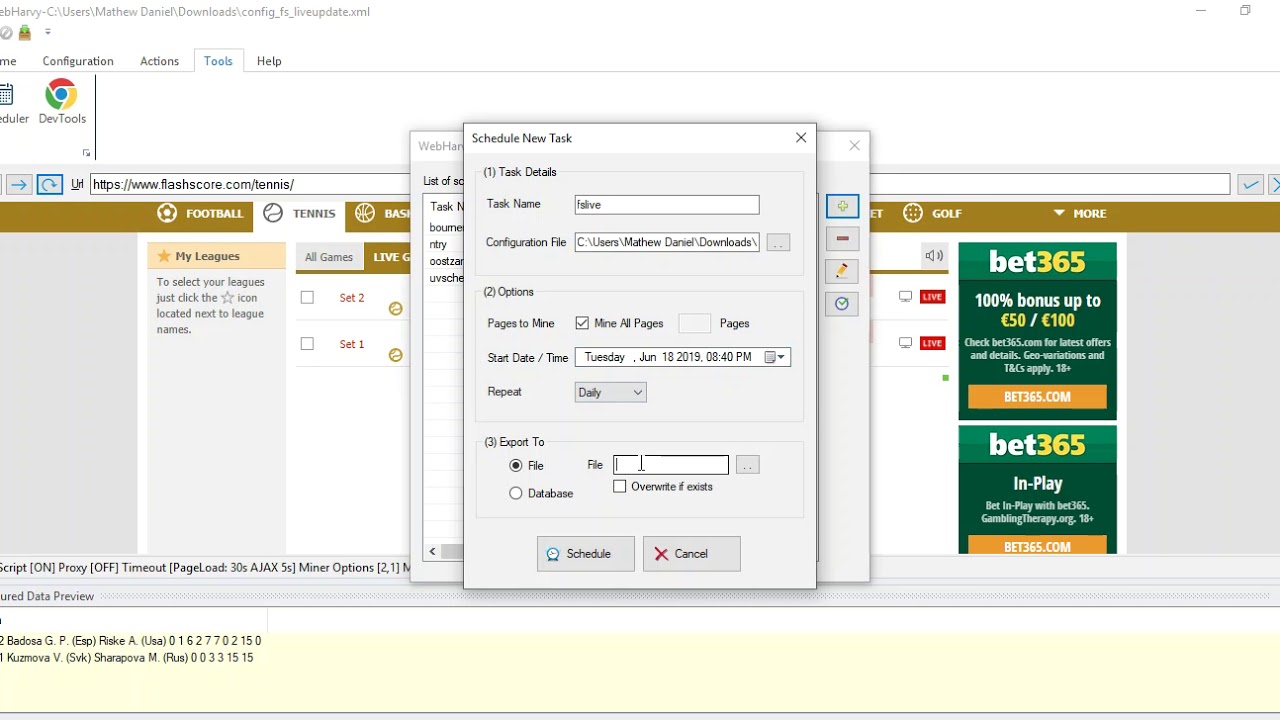1280x720 pixels.
Task: Click the tennis ball icon in site navigation
Action: [273, 213]
